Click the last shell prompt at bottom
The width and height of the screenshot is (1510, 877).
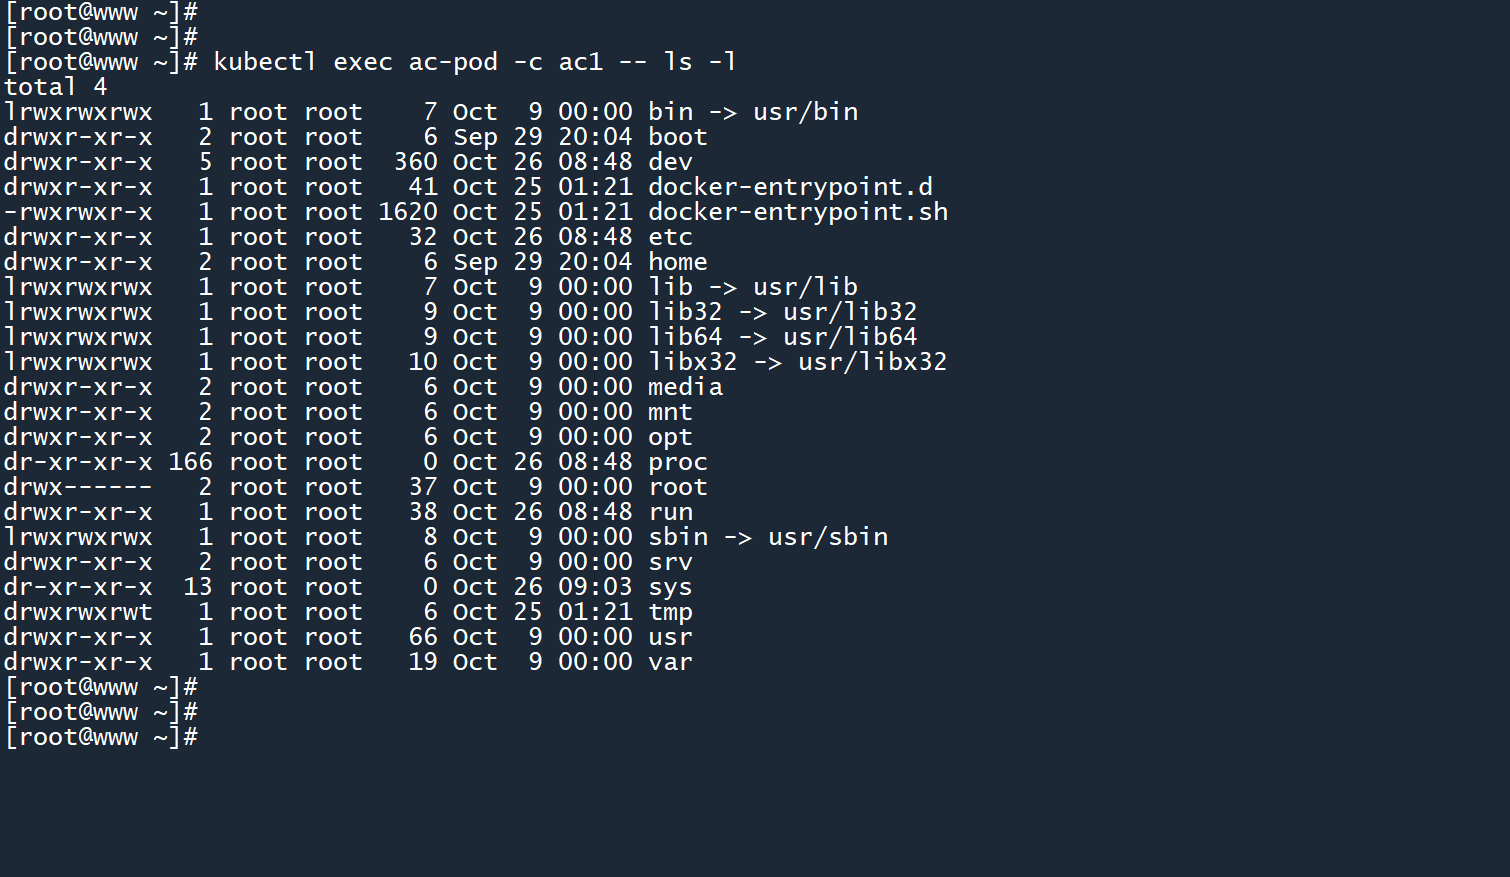100,737
